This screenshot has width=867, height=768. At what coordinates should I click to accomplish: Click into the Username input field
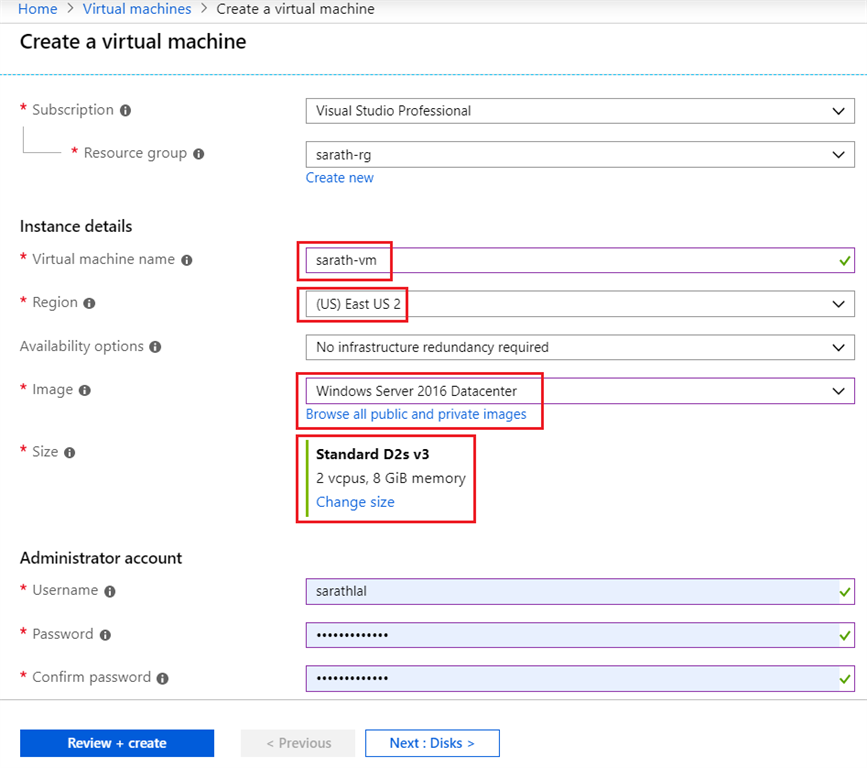point(570,591)
